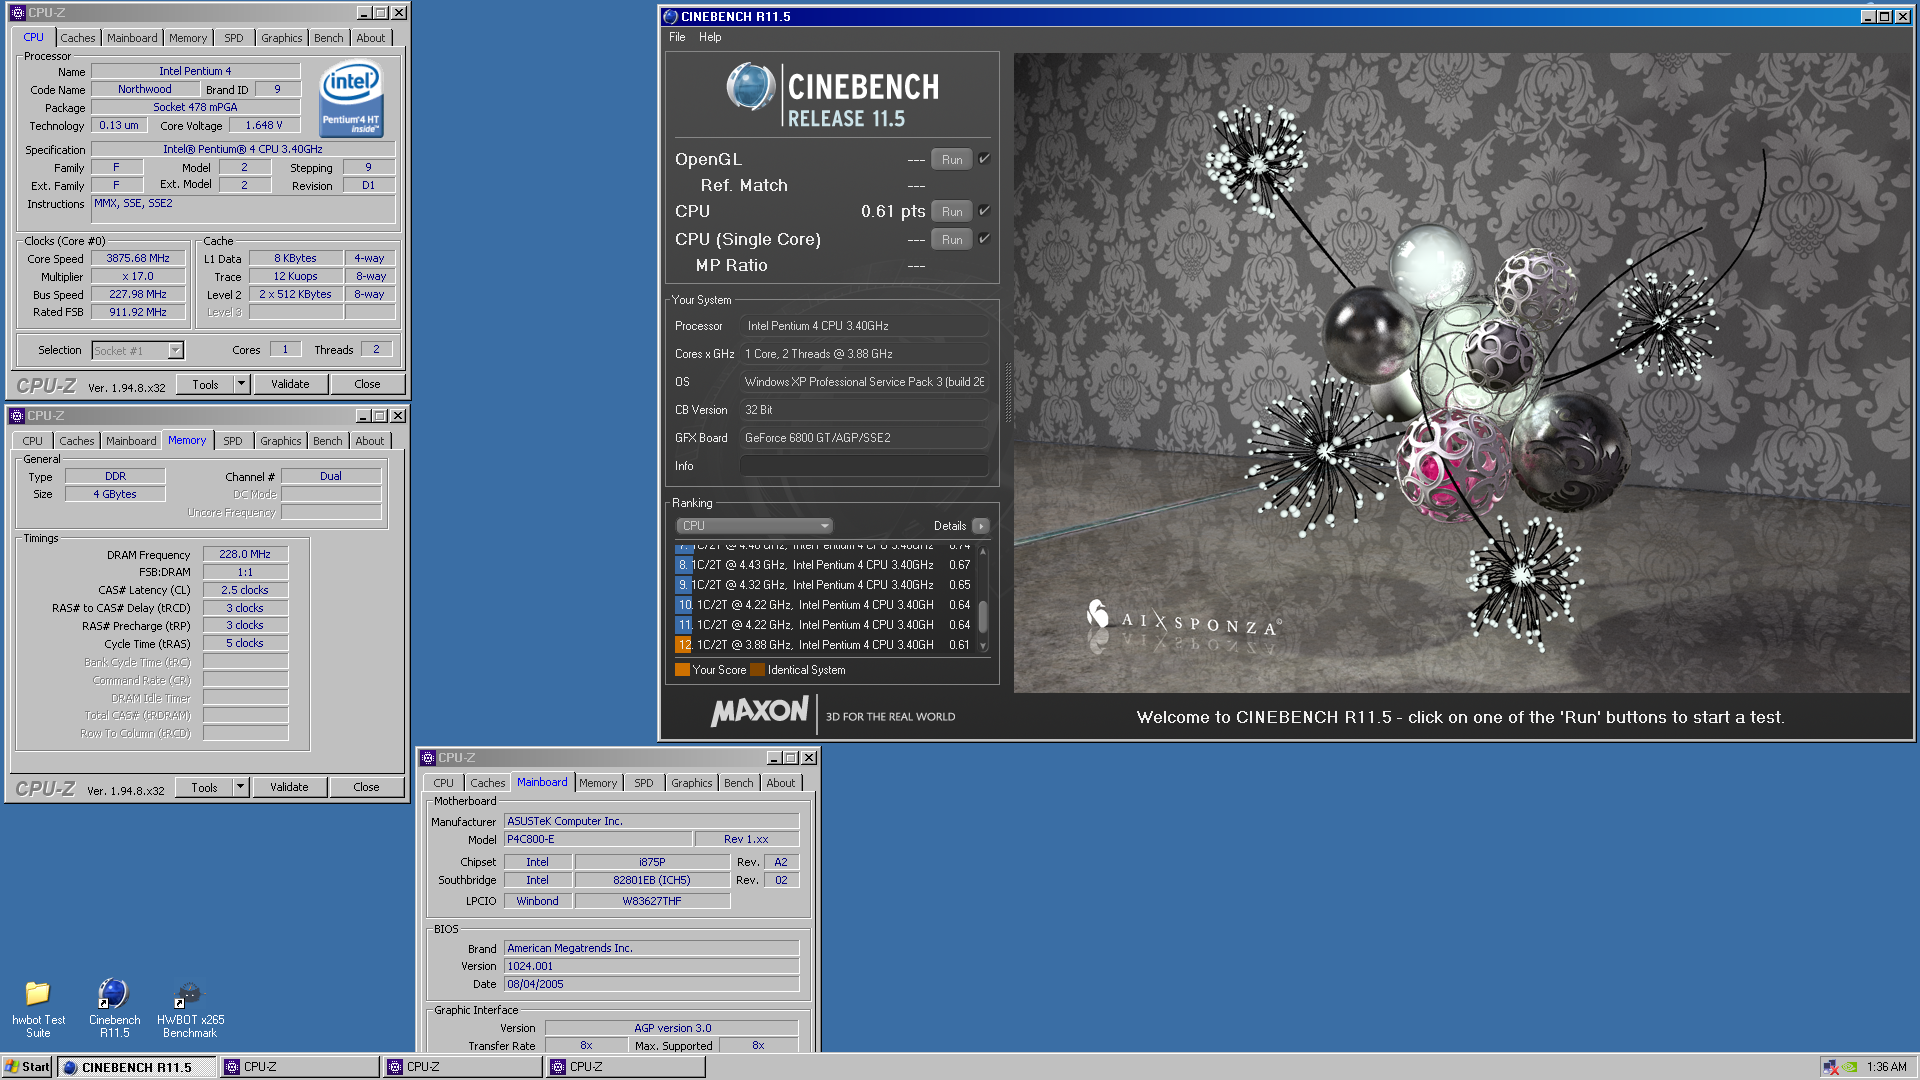Image resolution: width=1920 pixels, height=1080 pixels.
Task: Click third CPU-Z taskbar button
Action: [x=626, y=1067]
